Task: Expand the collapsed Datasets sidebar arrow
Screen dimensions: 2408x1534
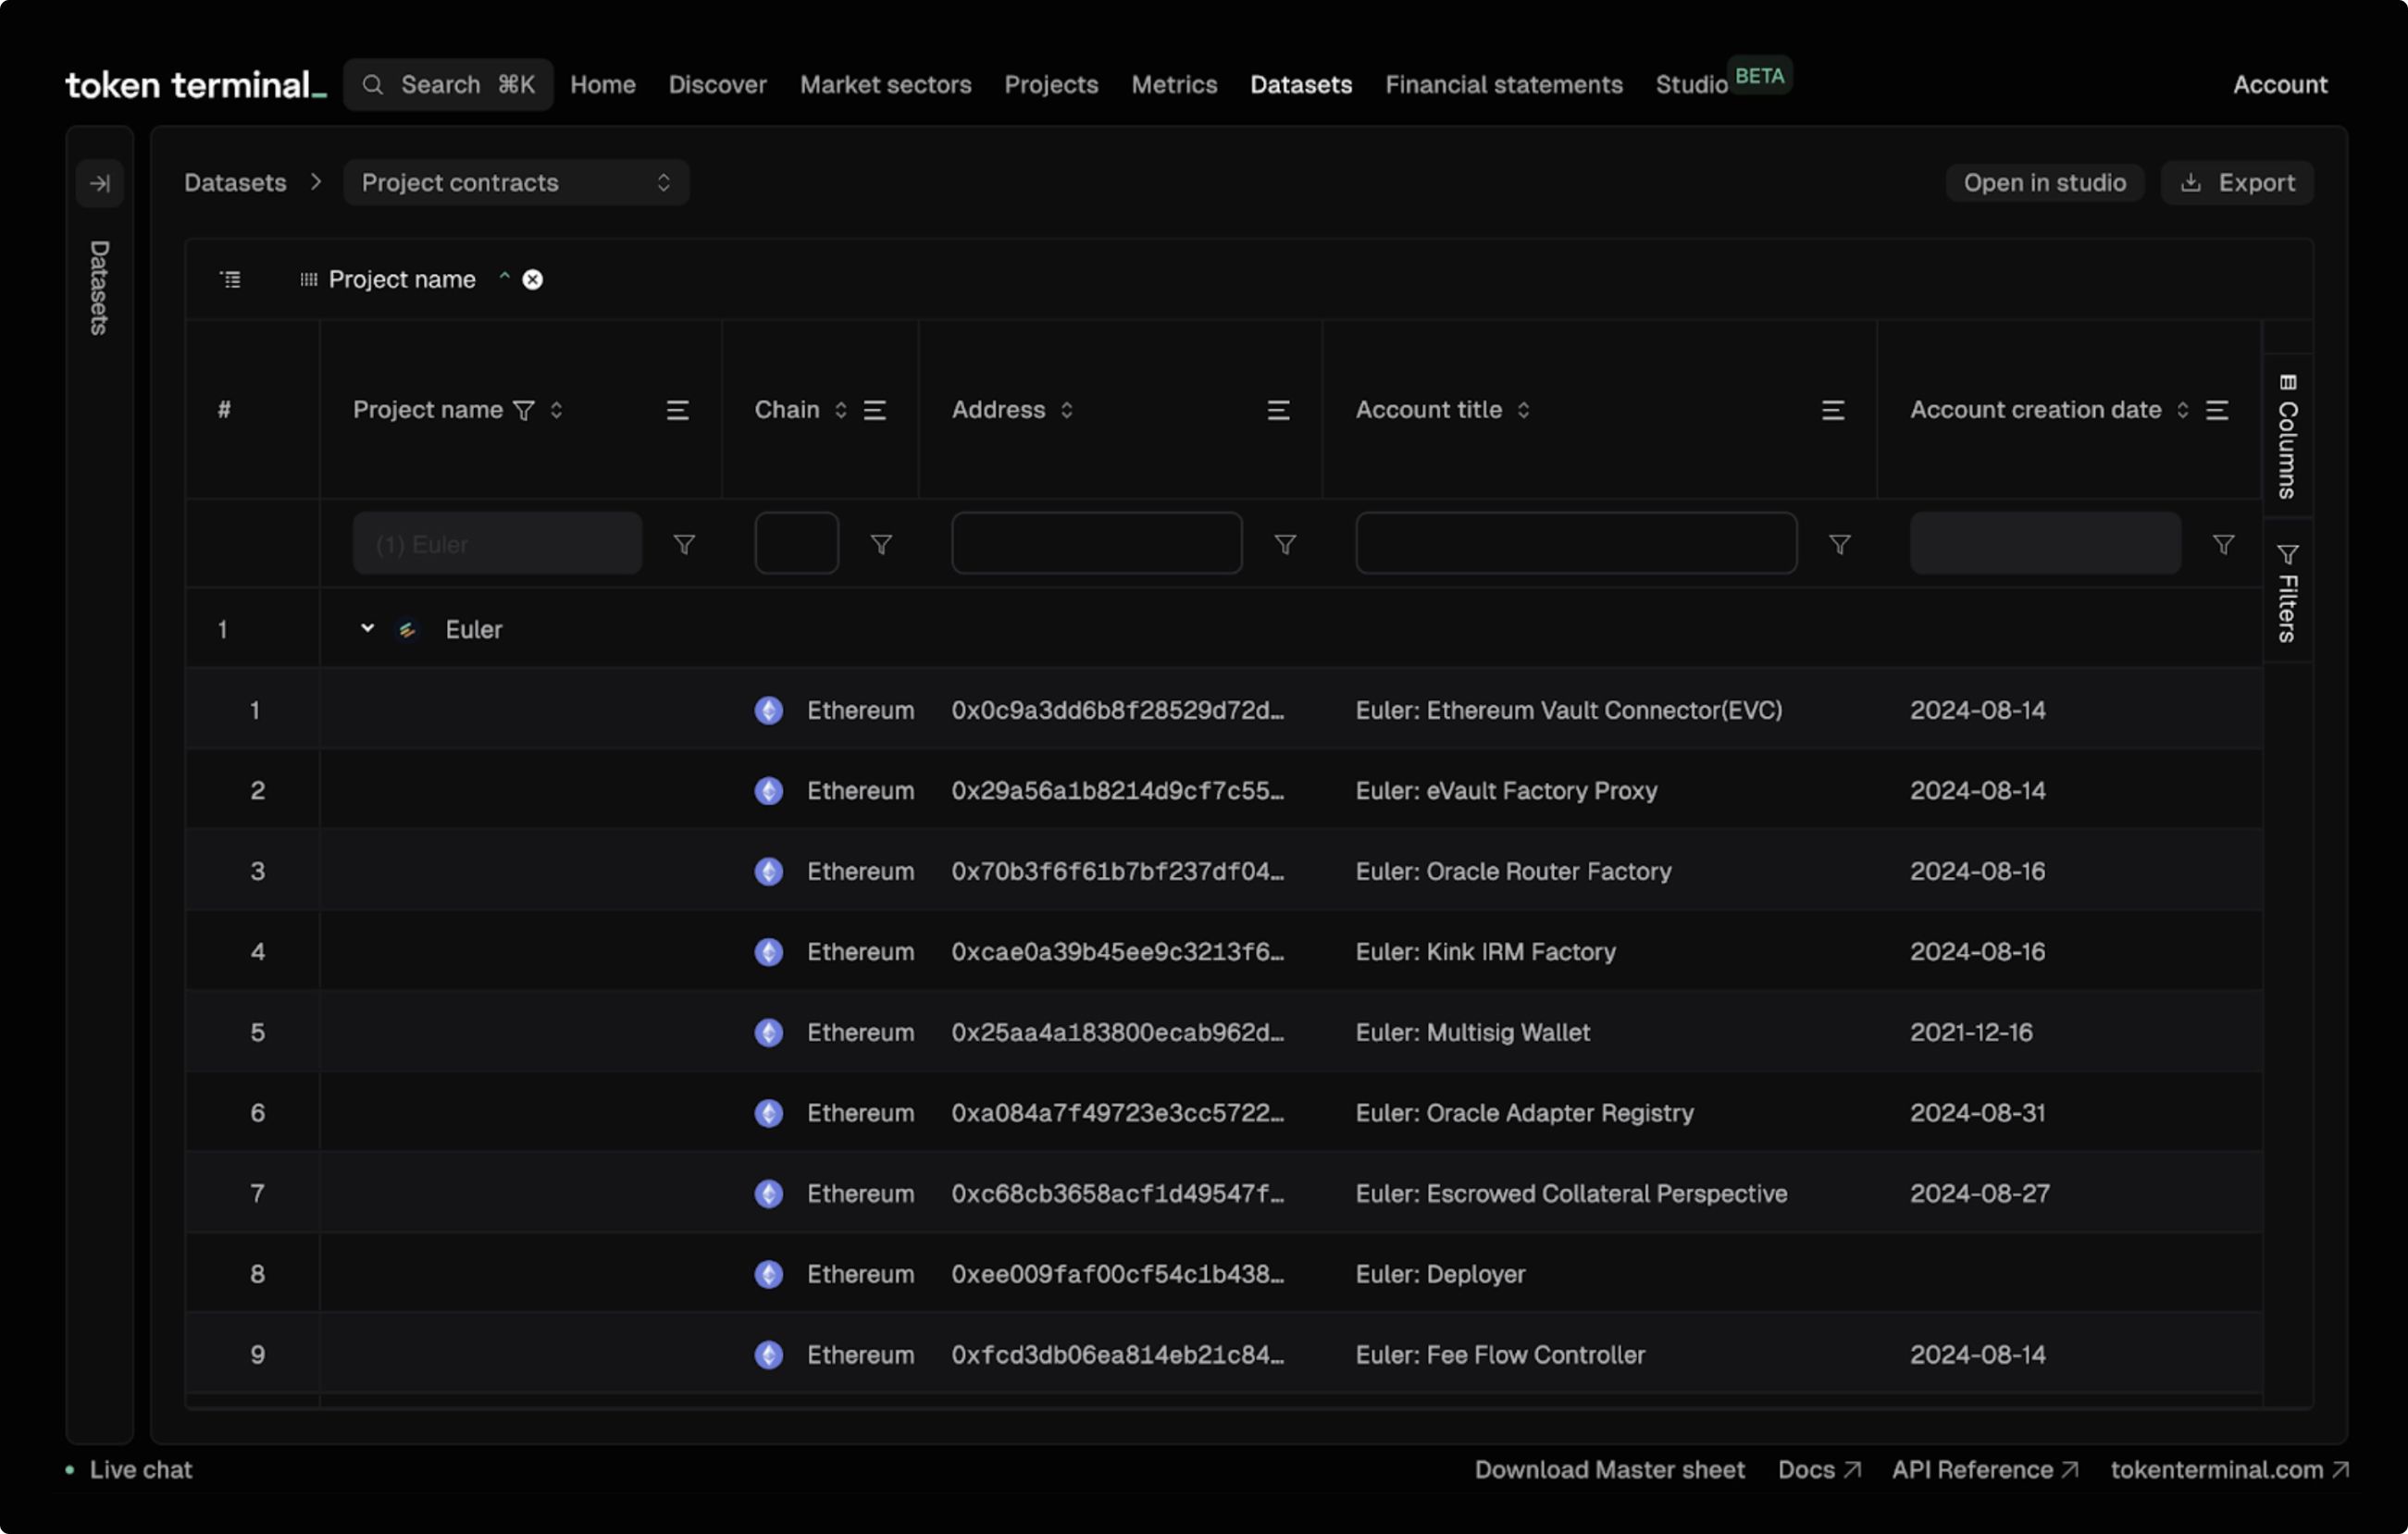Action: 99,183
